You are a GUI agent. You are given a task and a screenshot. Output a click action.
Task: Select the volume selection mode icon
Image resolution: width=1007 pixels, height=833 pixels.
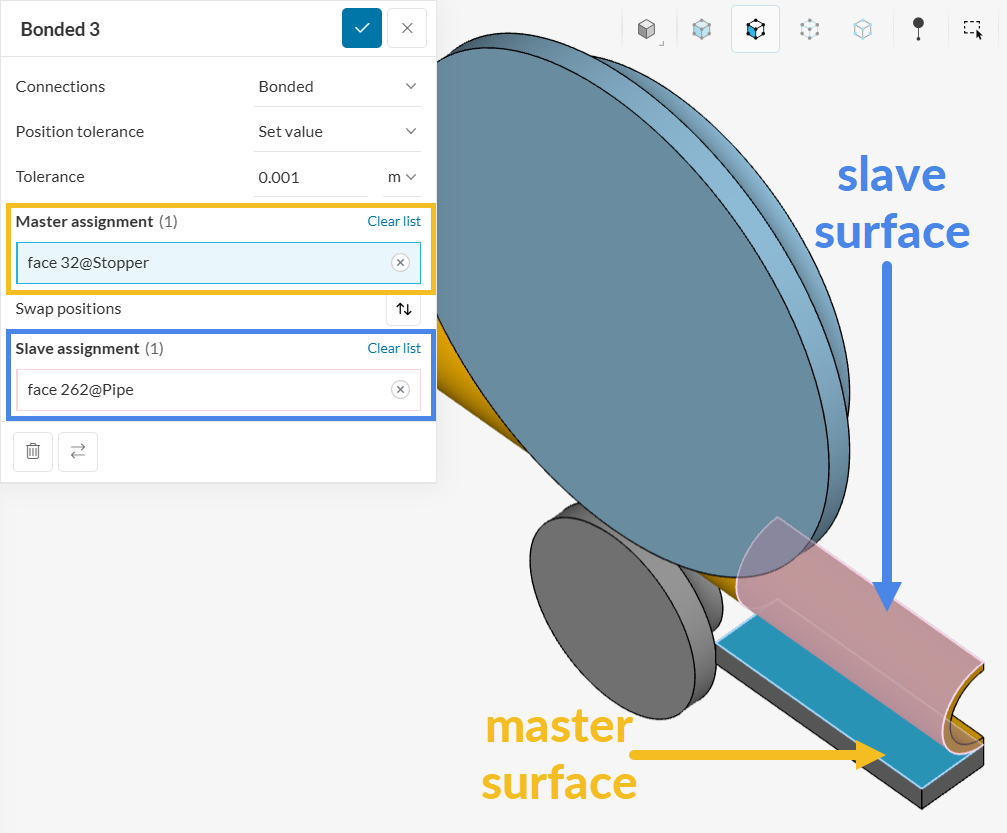tap(702, 29)
